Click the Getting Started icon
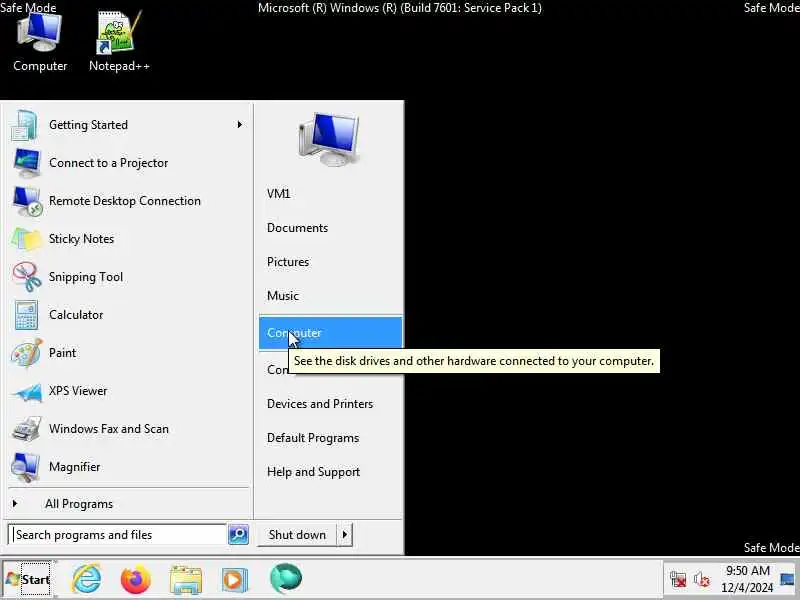Image resolution: width=800 pixels, height=600 pixels. tap(25, 125)
